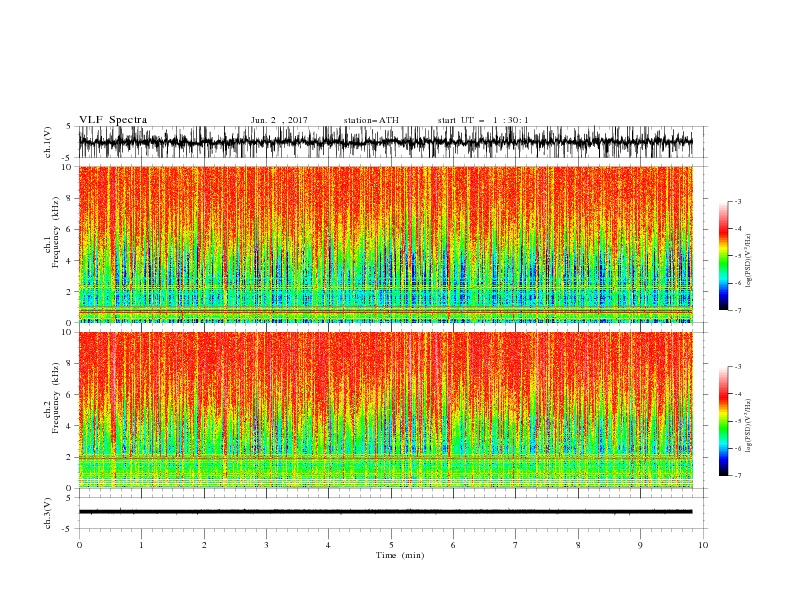Click time axis tick label "1"
Viewport: 792px width, 612px height.
tap(141, 545)
